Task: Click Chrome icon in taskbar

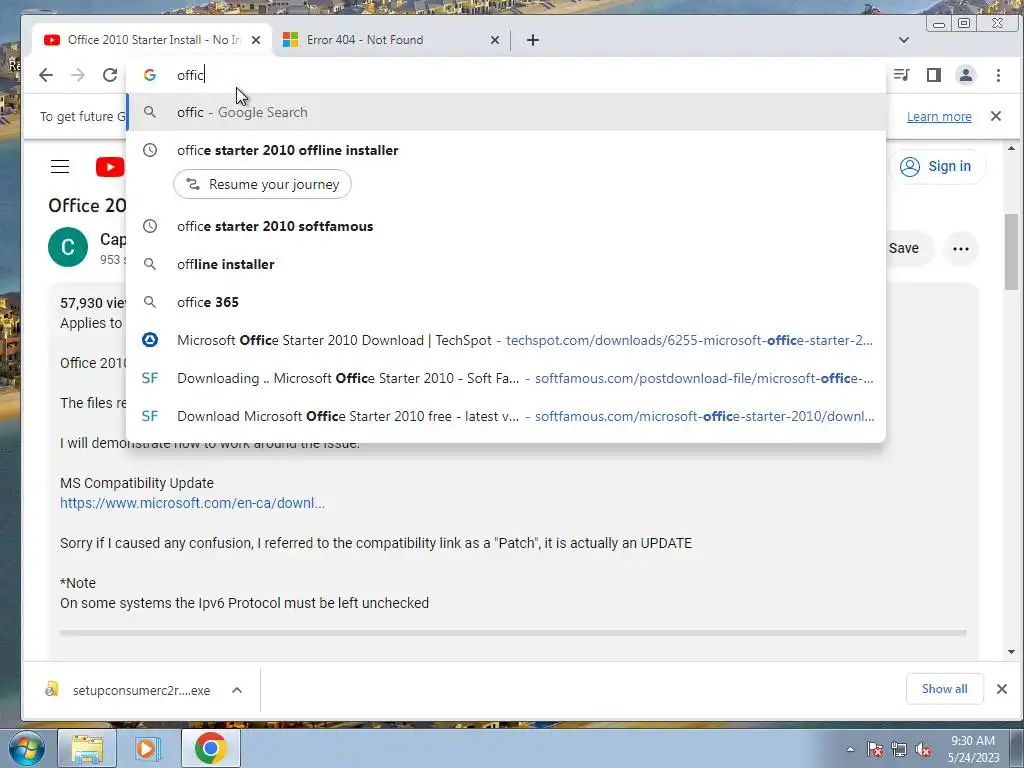Action: (210, 748)
